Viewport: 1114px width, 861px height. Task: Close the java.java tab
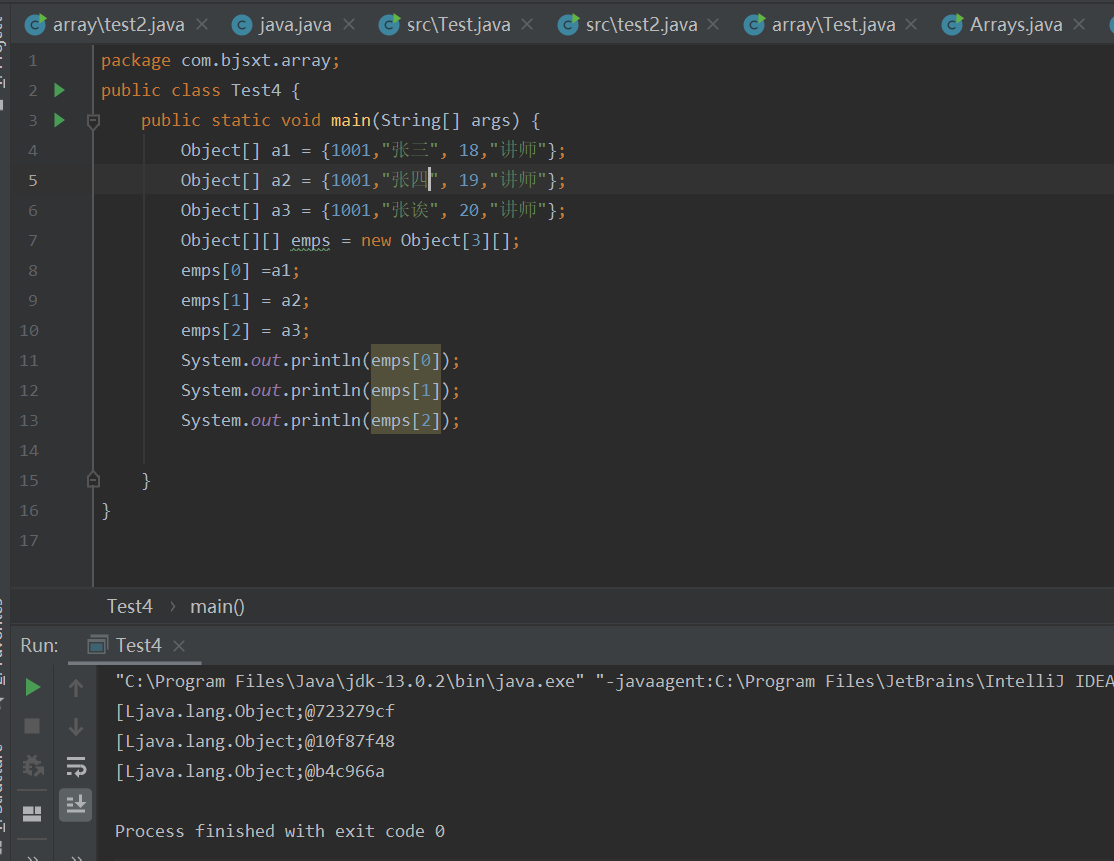[349, 25]
